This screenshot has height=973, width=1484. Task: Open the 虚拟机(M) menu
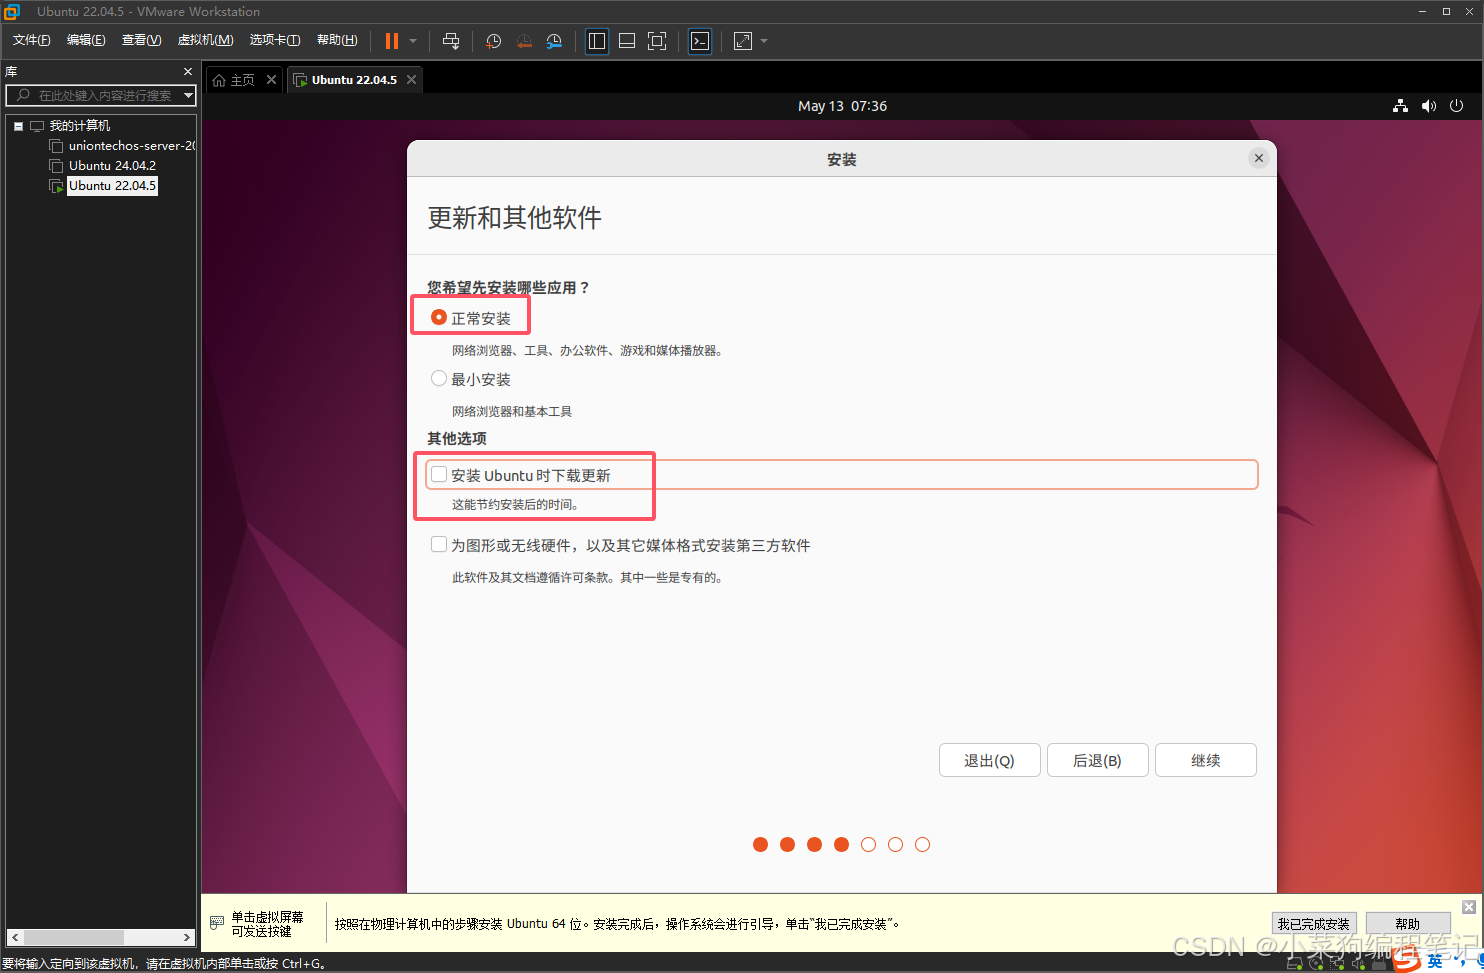(205, 40)
